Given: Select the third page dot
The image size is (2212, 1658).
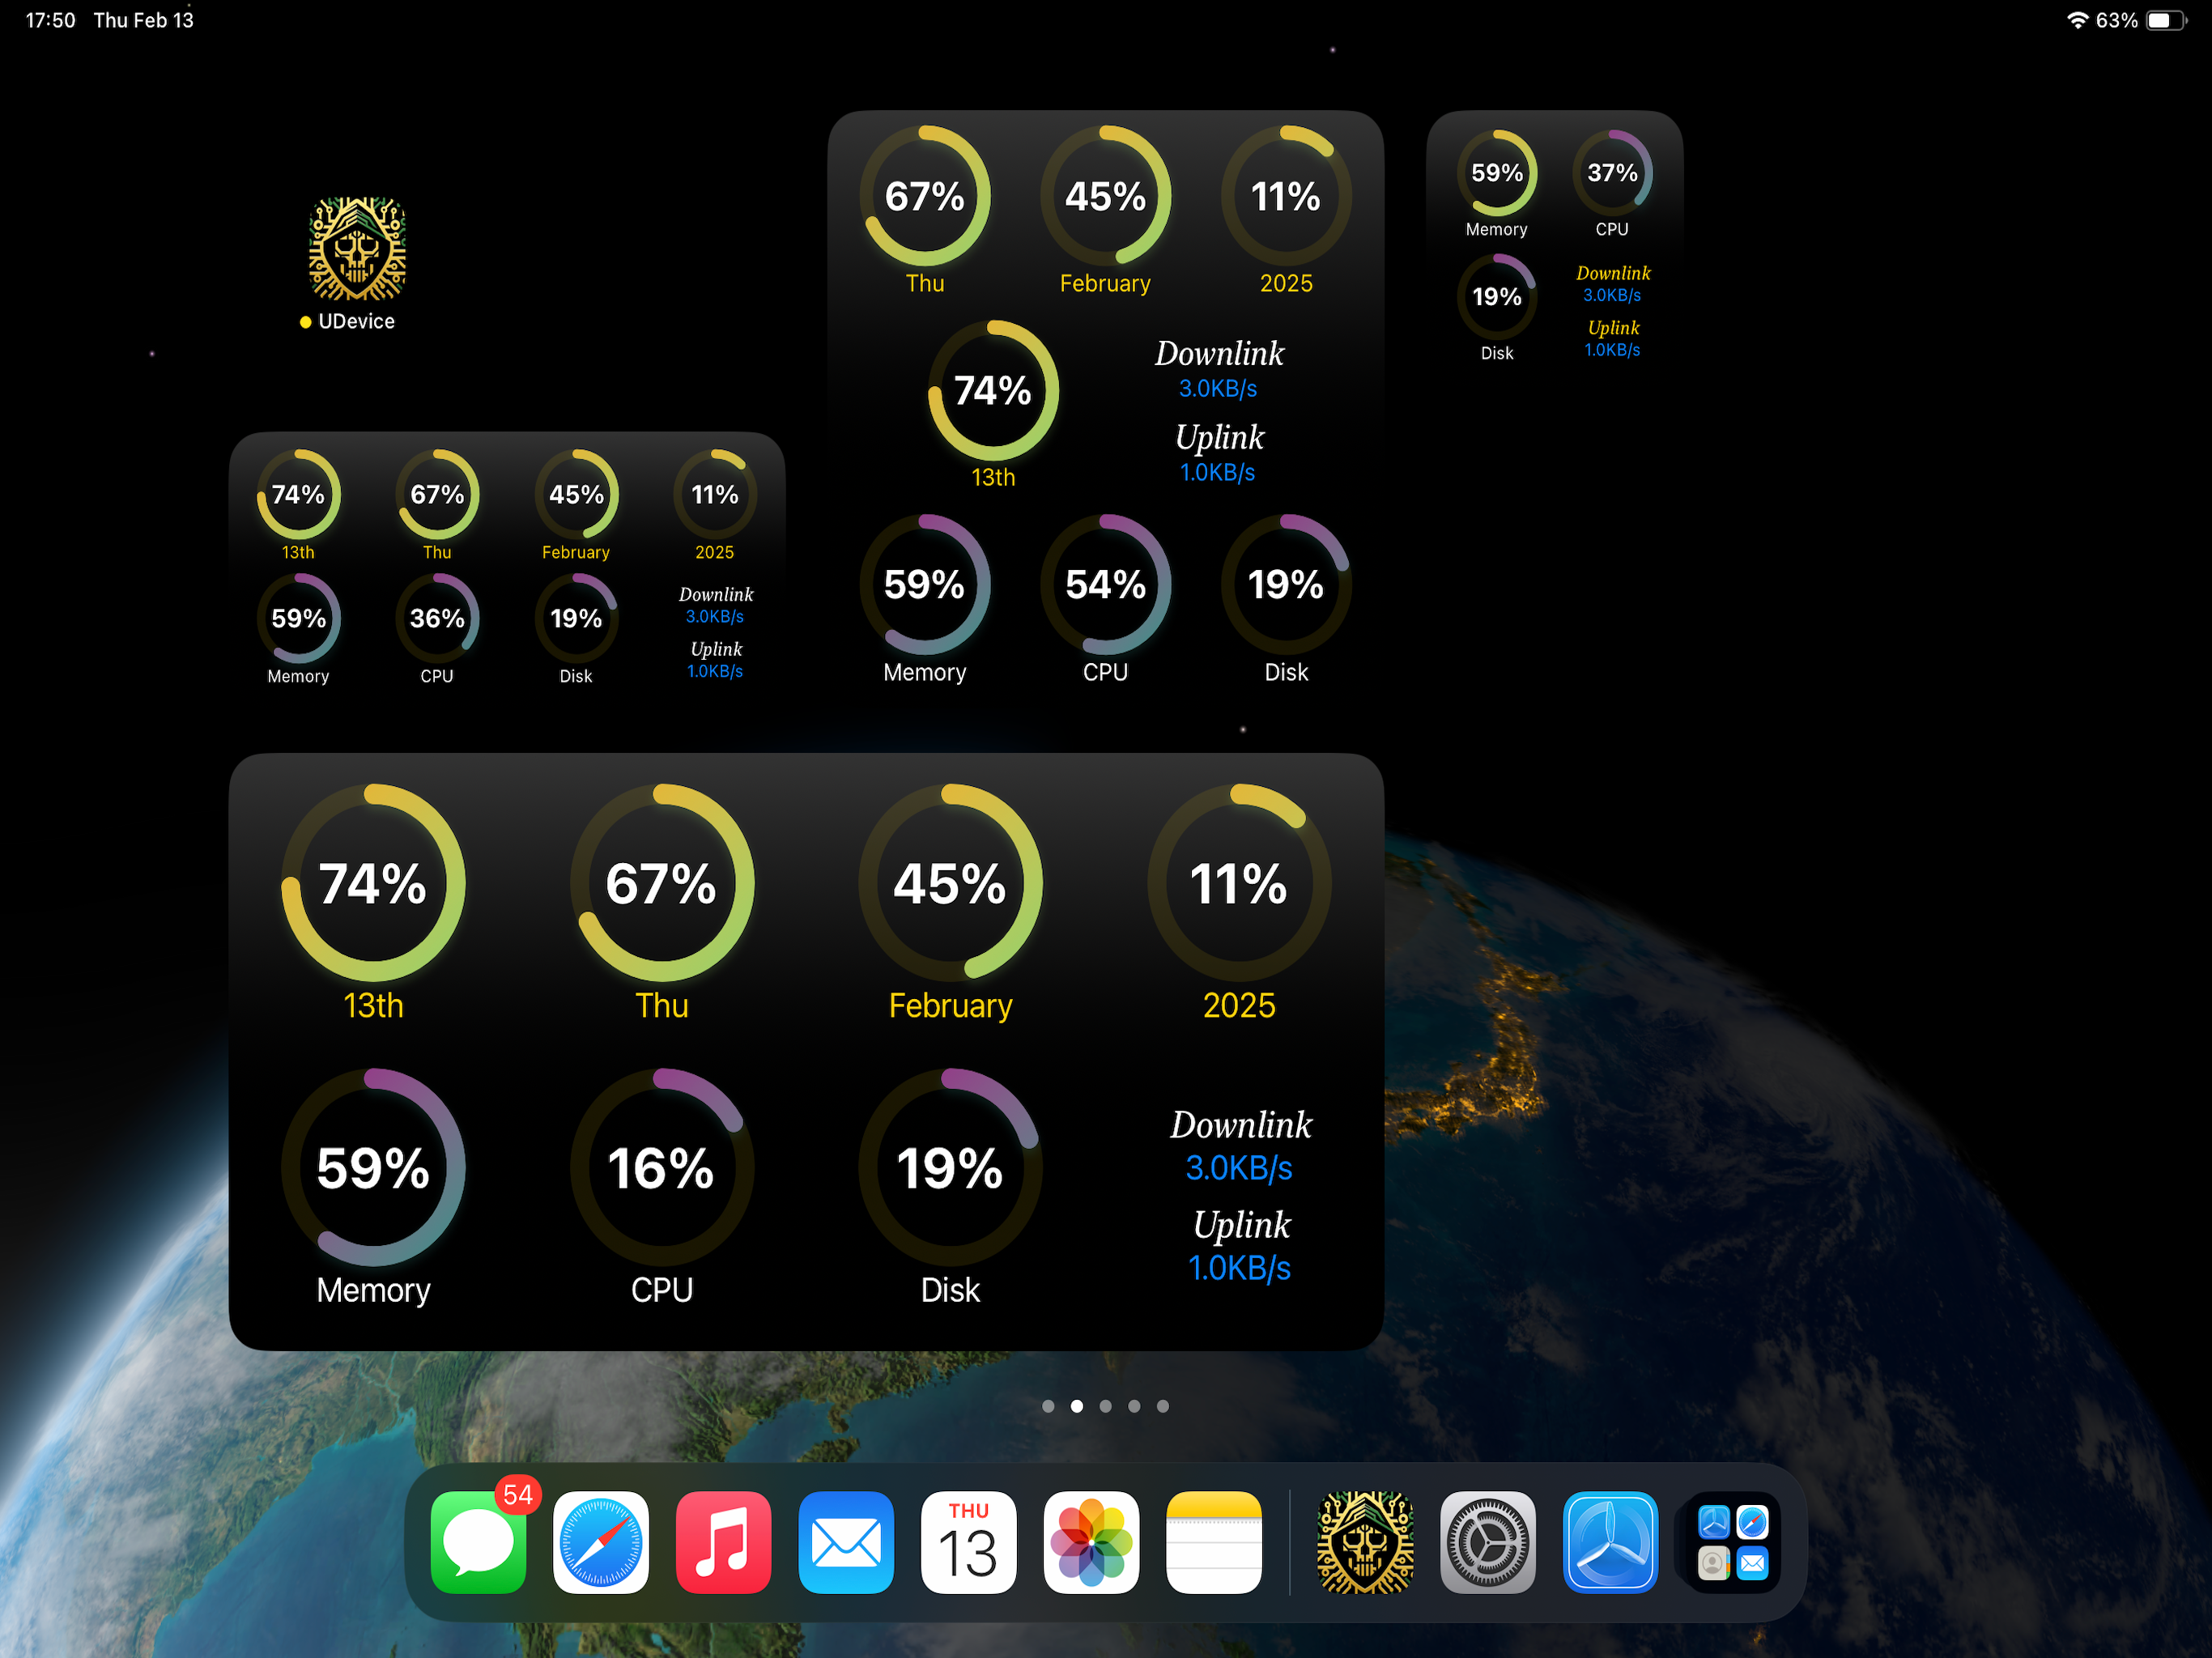Looking at the screenshot, I should point(1105,1405).
